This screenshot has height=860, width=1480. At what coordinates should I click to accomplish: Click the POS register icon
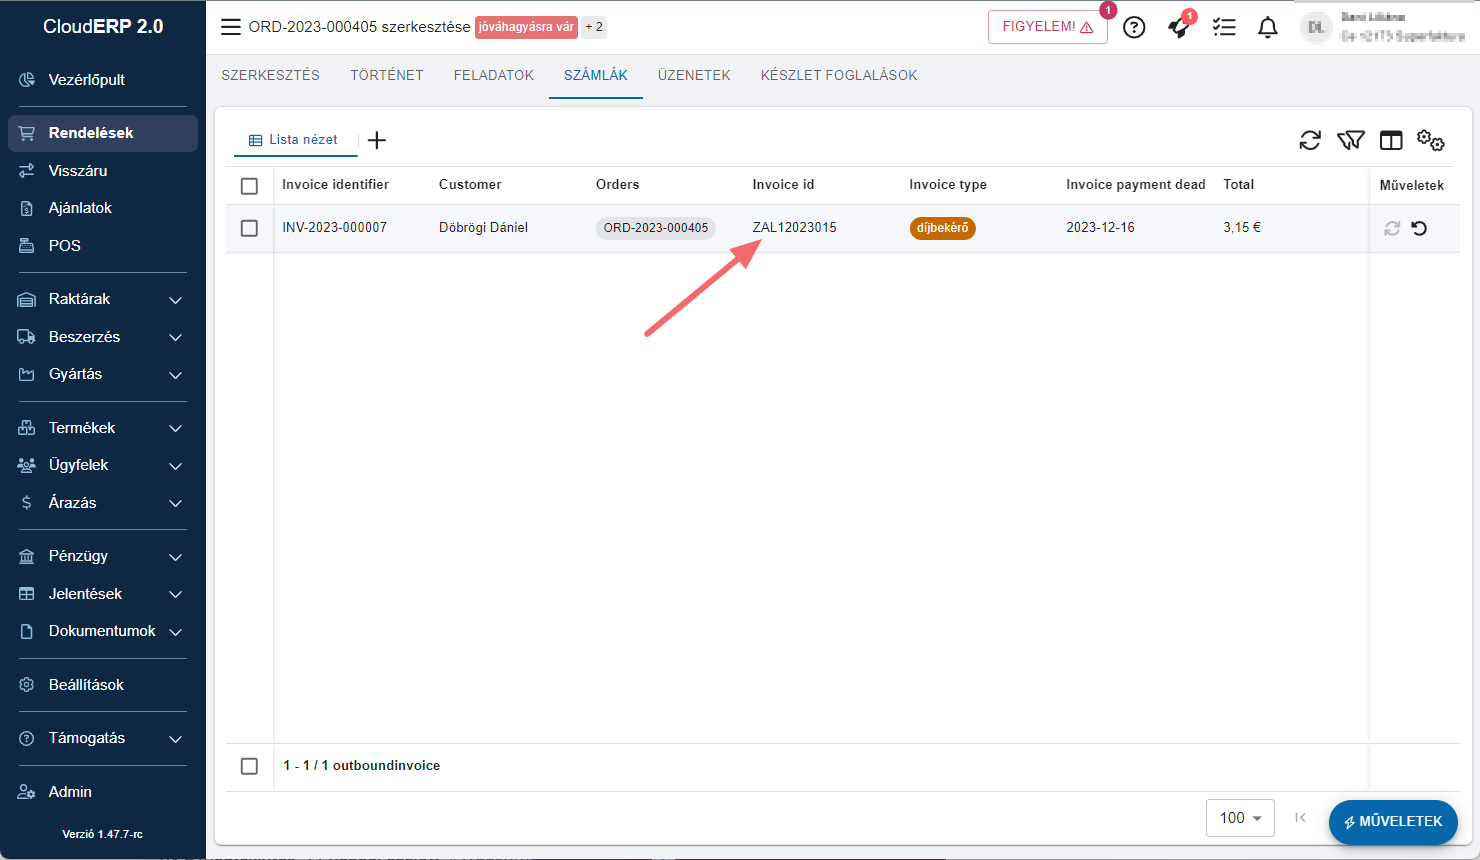coord(27,246)
